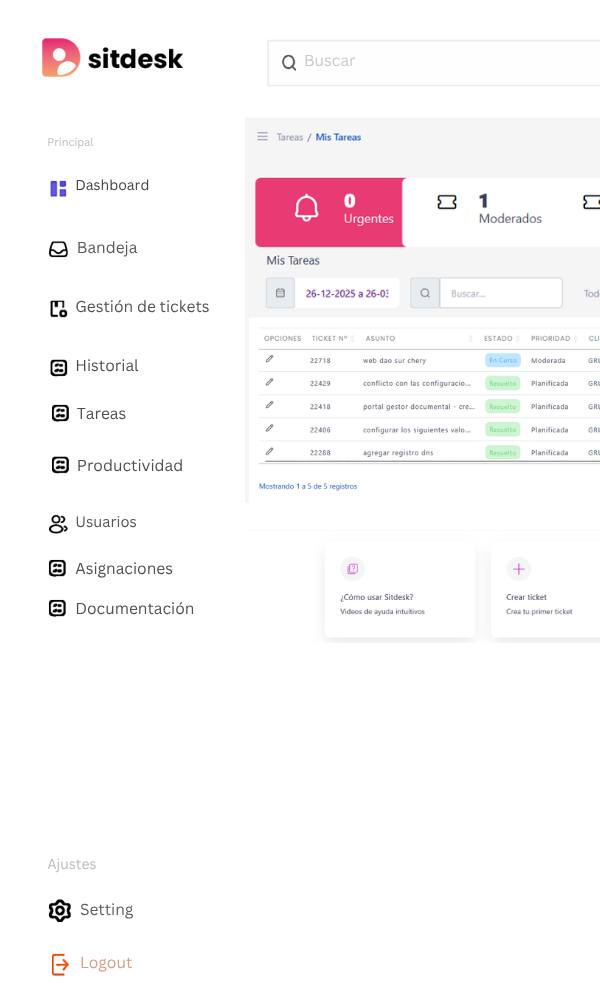Click the Buscar field in Mis Tareas
The image size is (600, 1000).
pos(500,293)
